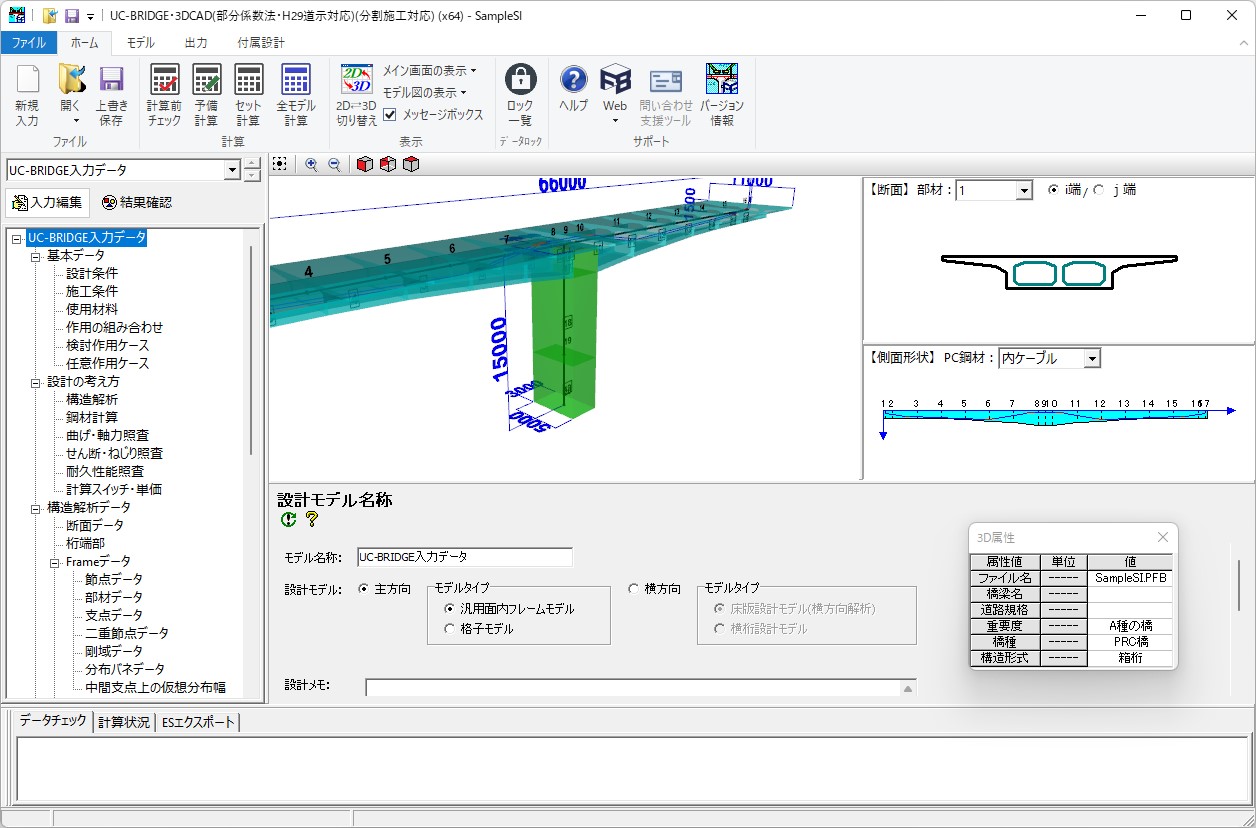Click the モデル名称 input field
The width and height of the screenshot is (1256, 828).
click(x=464, y=557)
